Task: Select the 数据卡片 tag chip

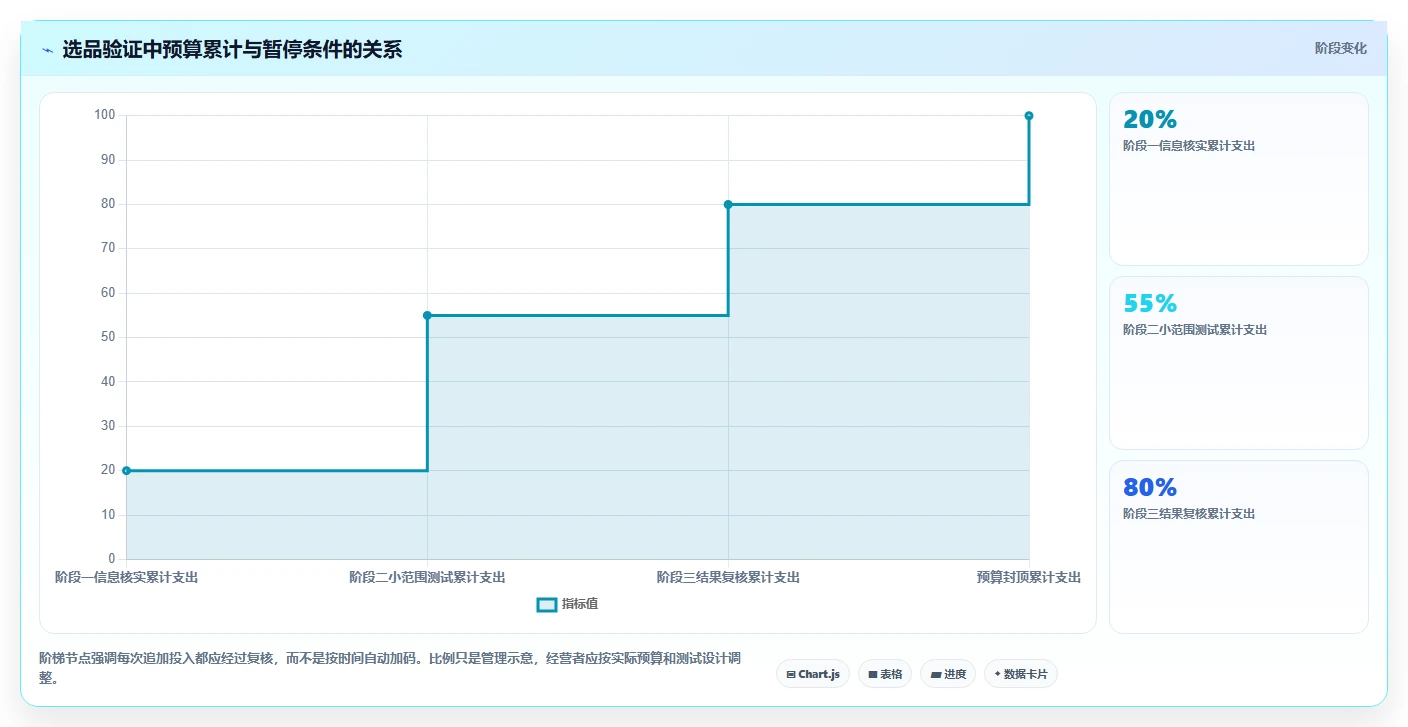Action: click(x=1021, y=674)
